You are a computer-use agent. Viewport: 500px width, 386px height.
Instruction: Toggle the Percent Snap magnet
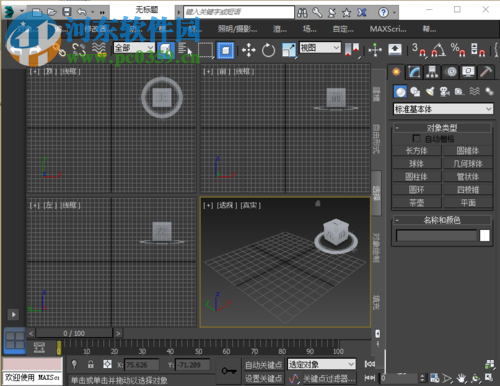point(458,50)
